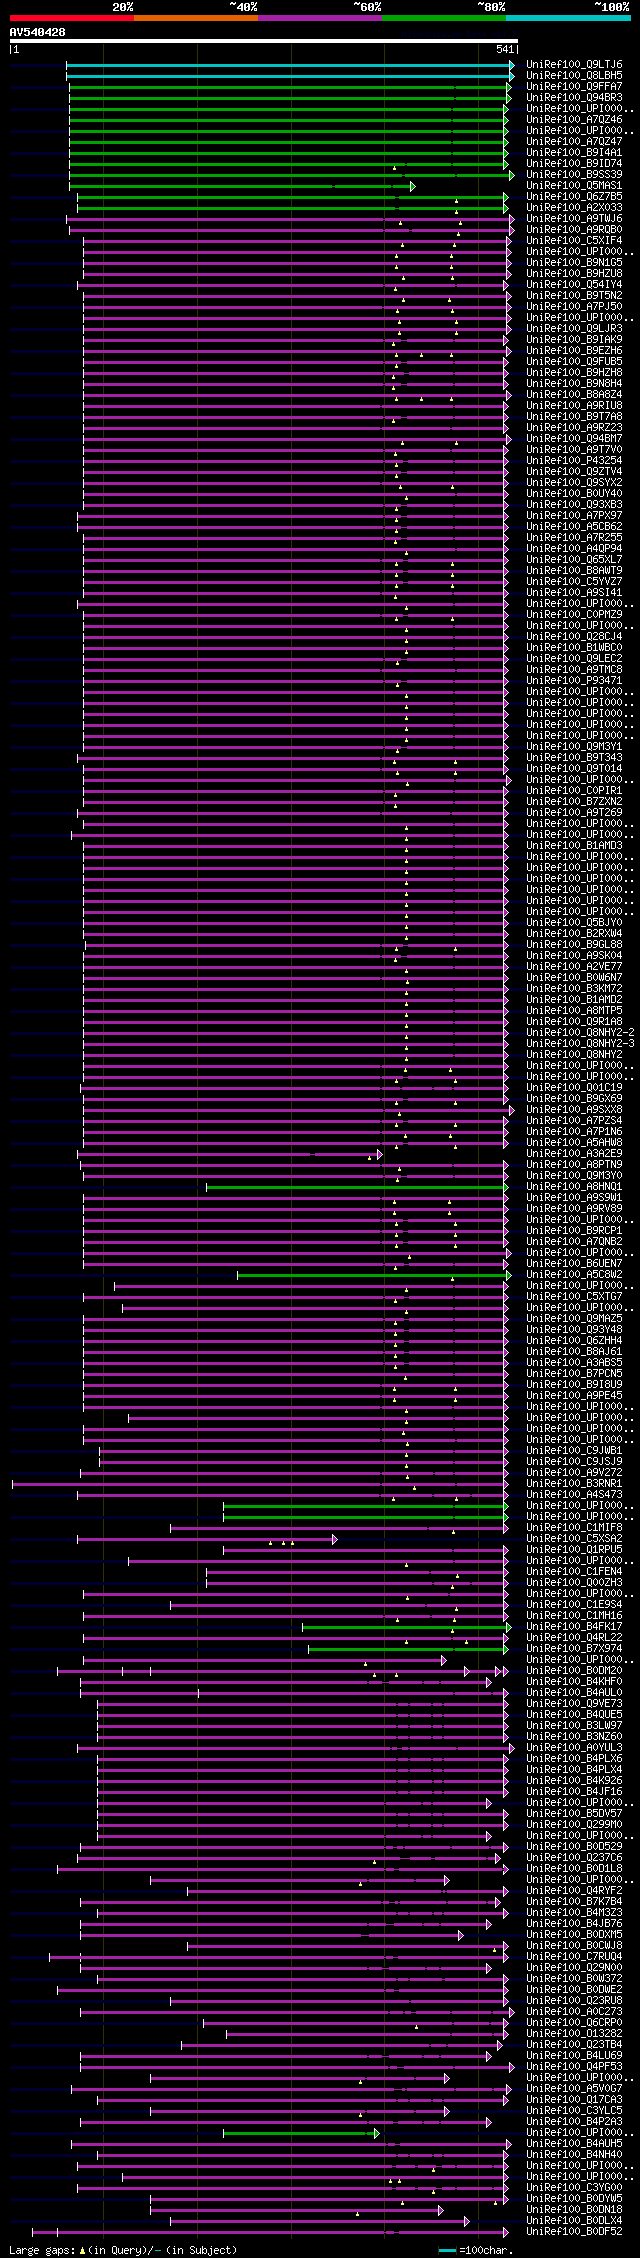640x2258 pixels.
Task: Select the UniRef100_B7PCN5 label
Action: (x=574, y=1373)
